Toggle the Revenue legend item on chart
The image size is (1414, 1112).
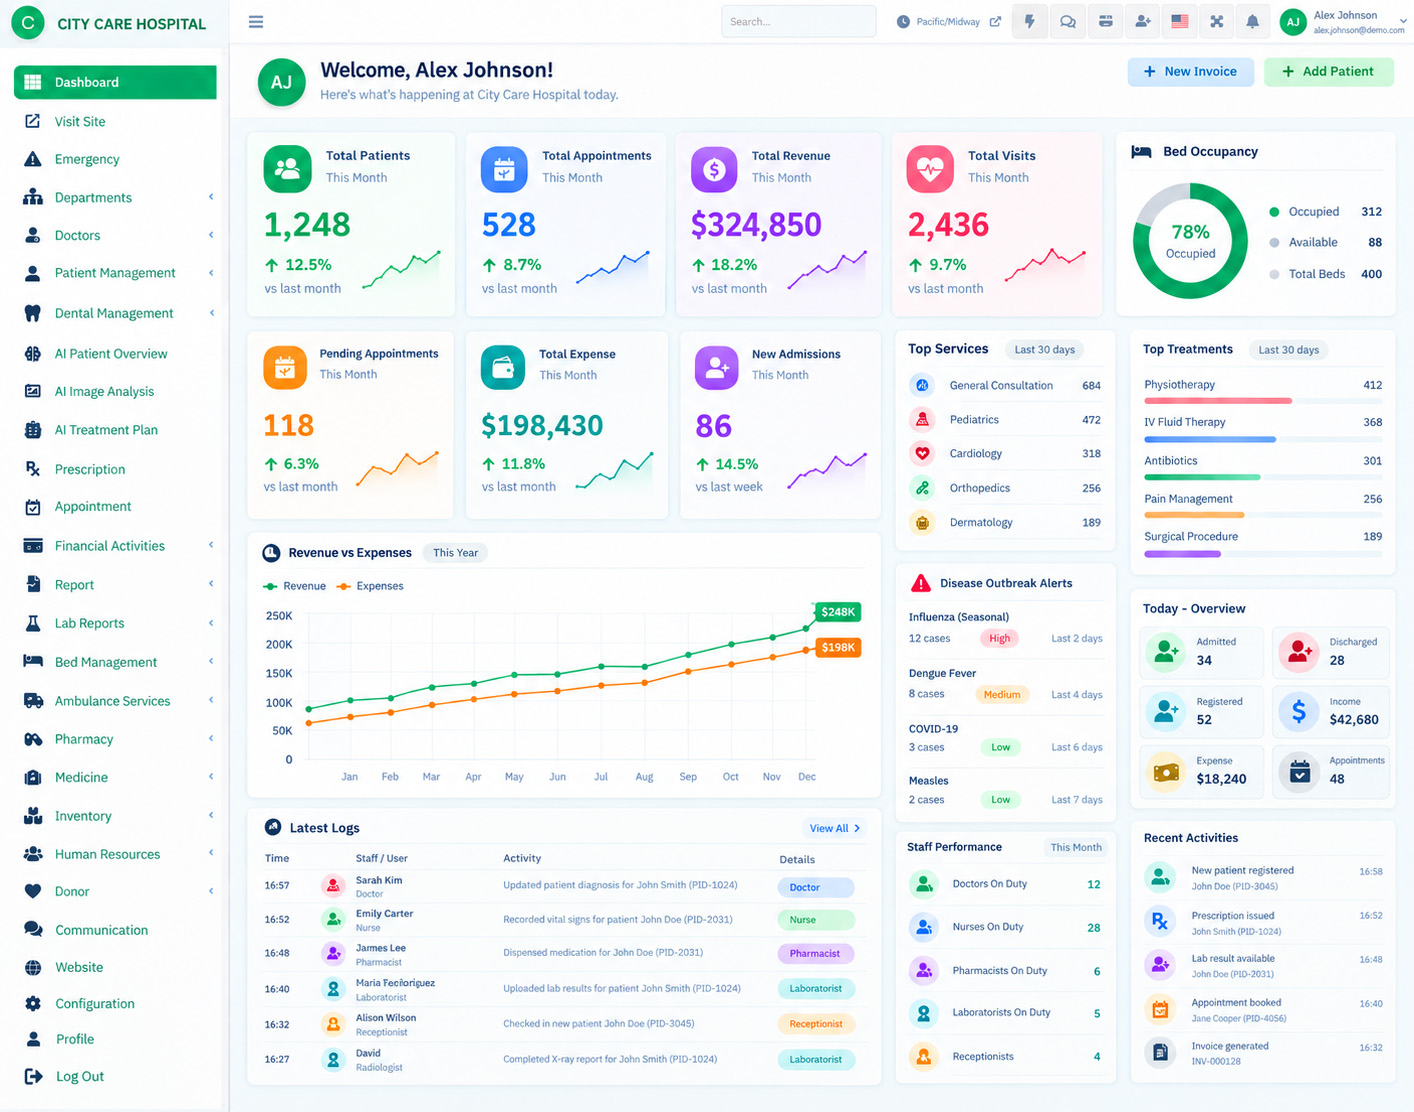[294, 586]
